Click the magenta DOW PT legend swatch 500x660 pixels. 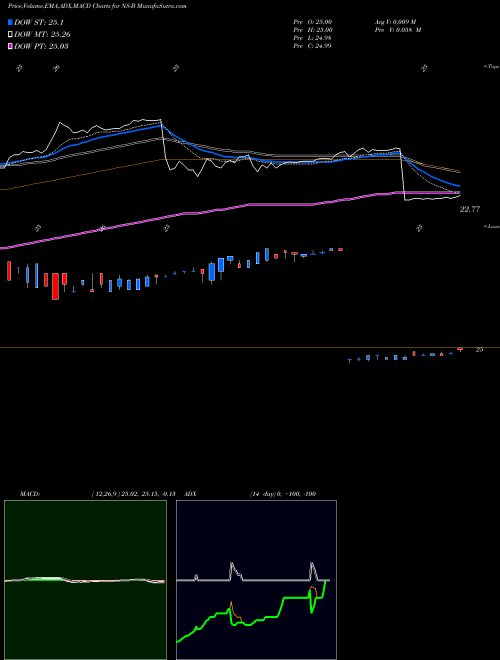[10, 46]
